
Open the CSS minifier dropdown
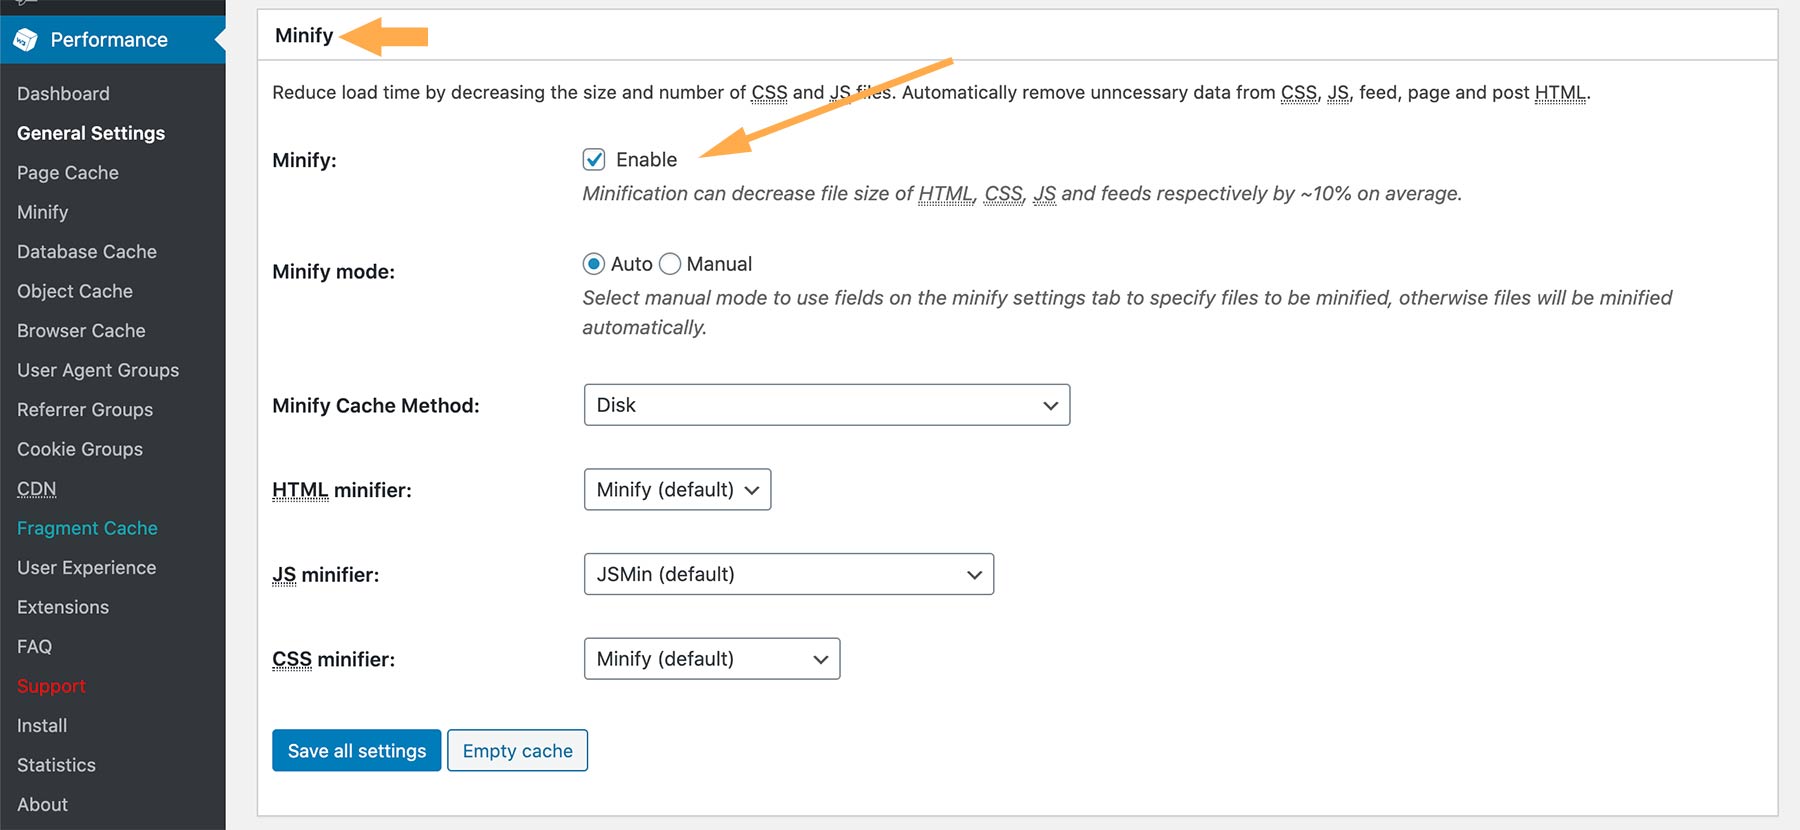tap(711, 658)
